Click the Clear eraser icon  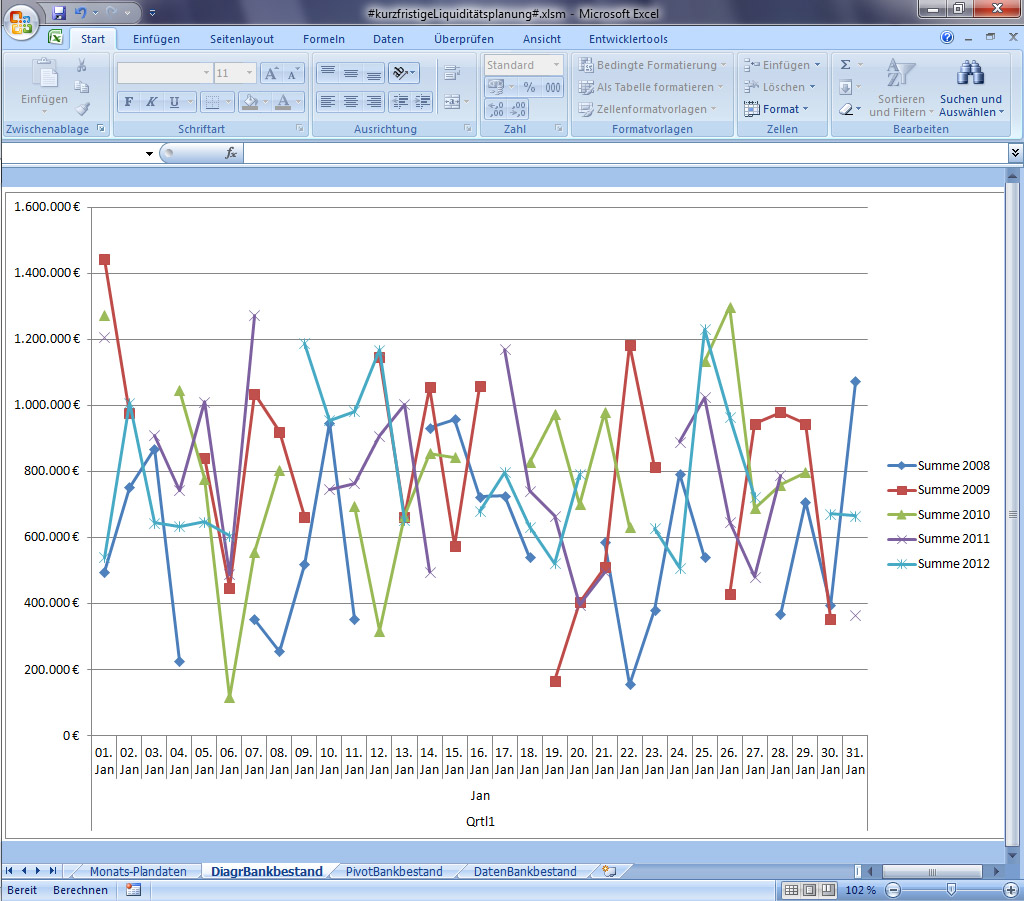tap(846, 109)
